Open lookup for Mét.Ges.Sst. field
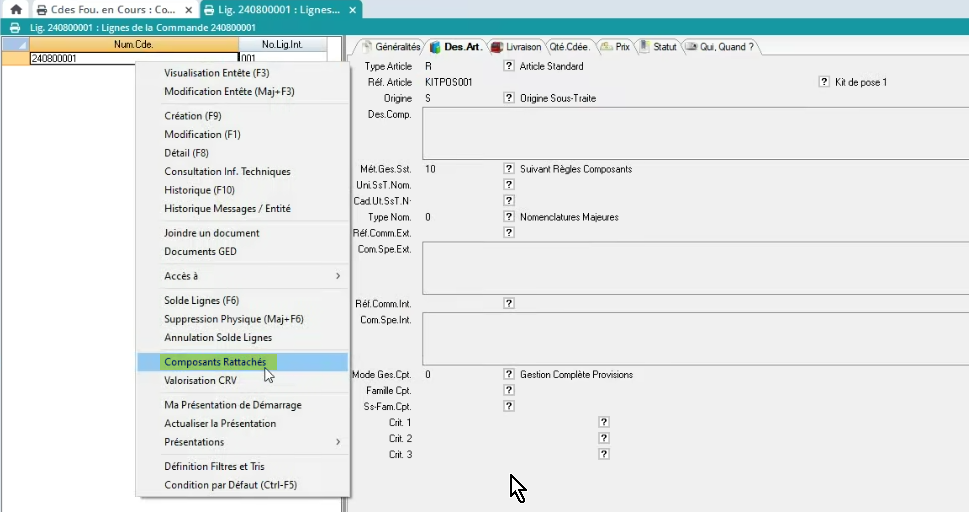This screenshot has height=512, width=969. pos(509,169)
